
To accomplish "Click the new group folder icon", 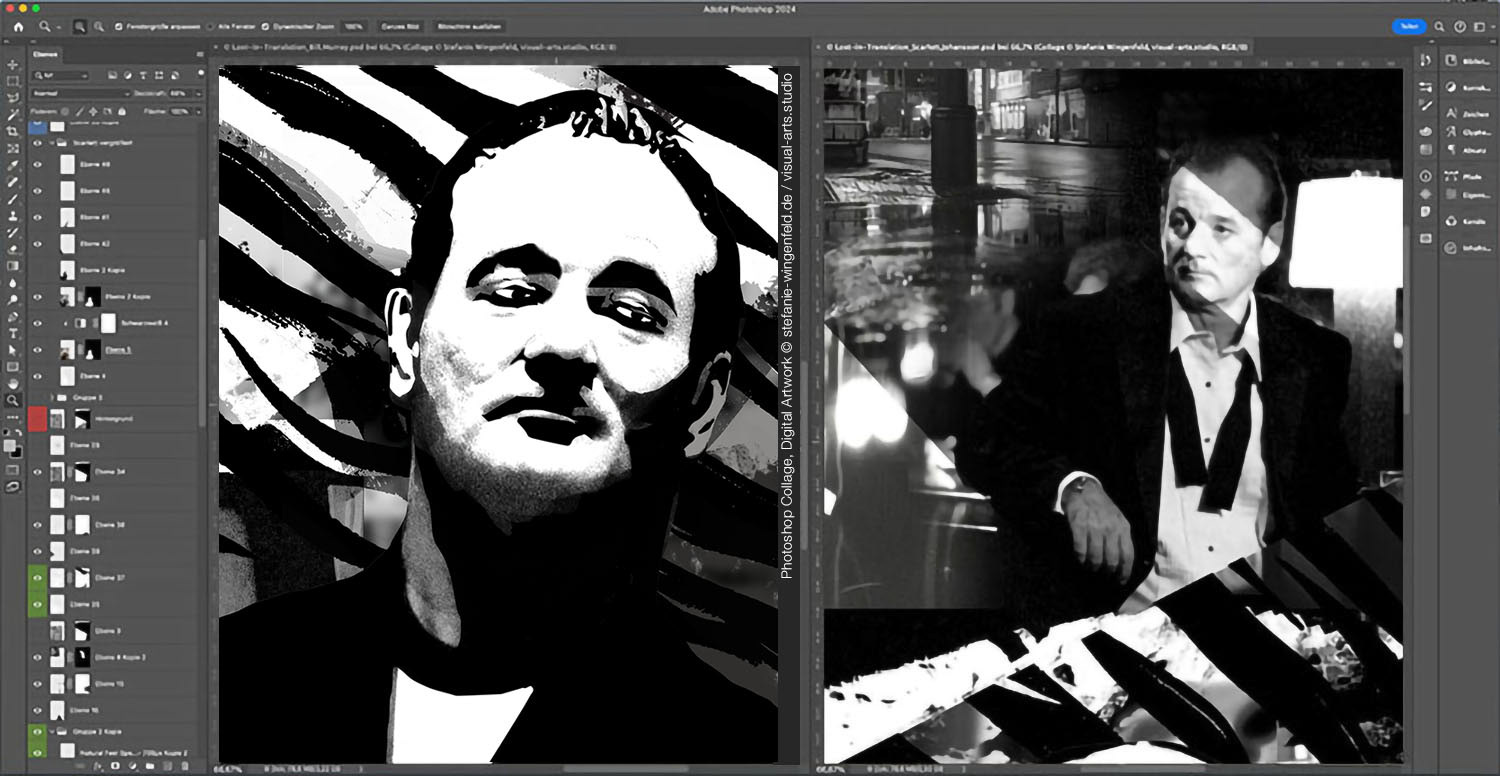I will click(x=149, y=766).
